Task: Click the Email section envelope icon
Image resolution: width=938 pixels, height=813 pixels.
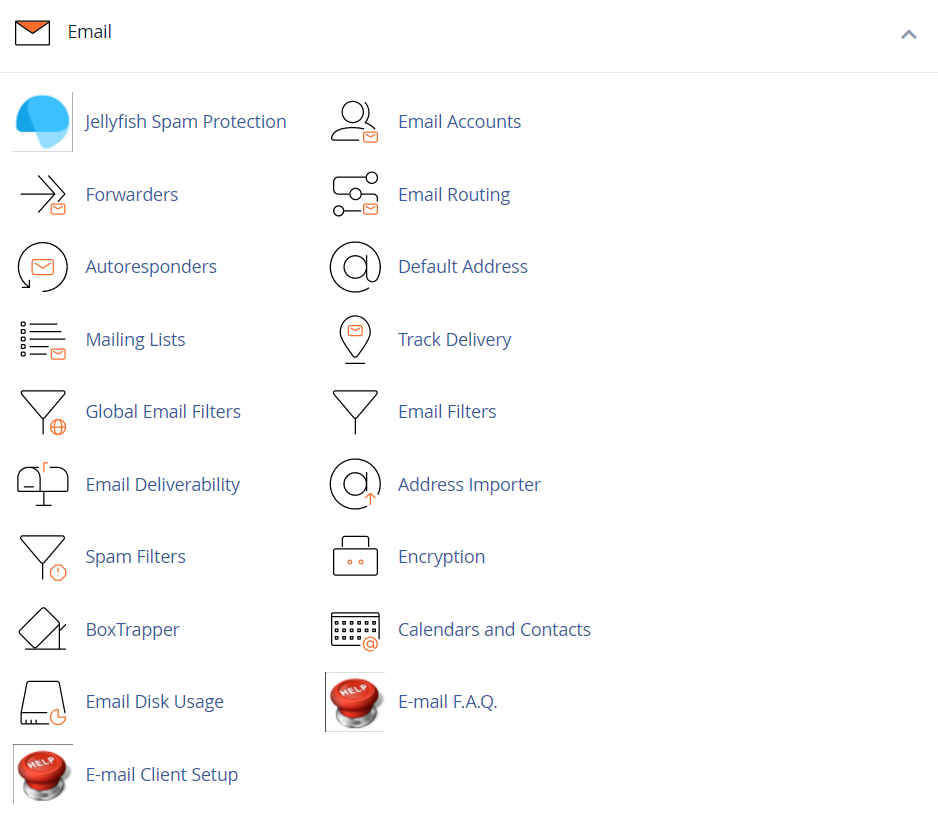Action: (x=32, y=33)
